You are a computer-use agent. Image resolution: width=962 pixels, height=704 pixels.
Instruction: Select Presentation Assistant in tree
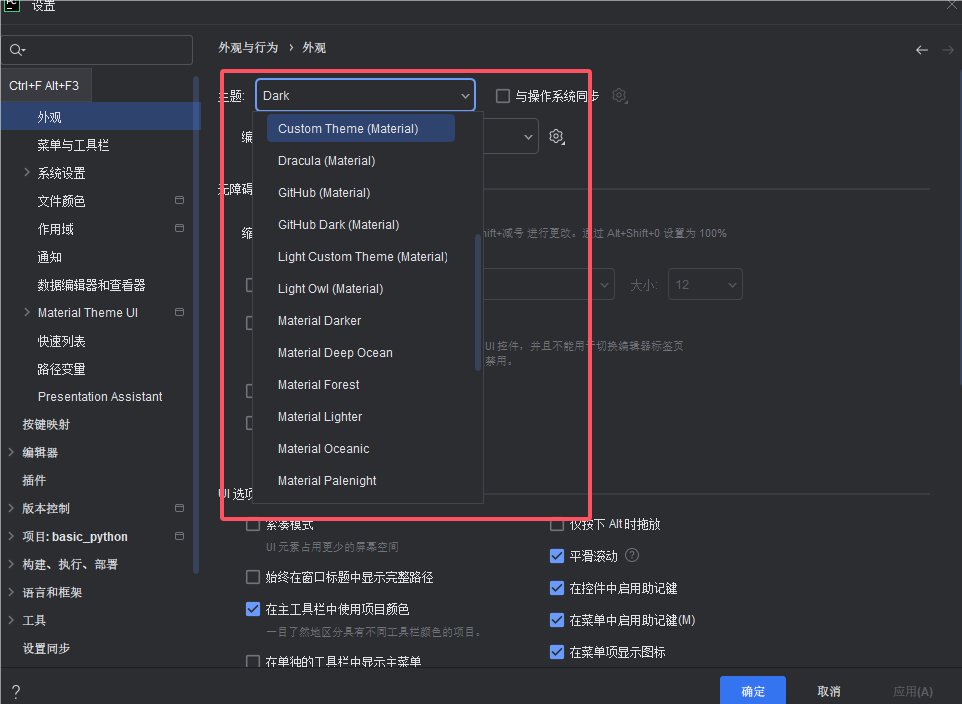[x=101, y=396]
